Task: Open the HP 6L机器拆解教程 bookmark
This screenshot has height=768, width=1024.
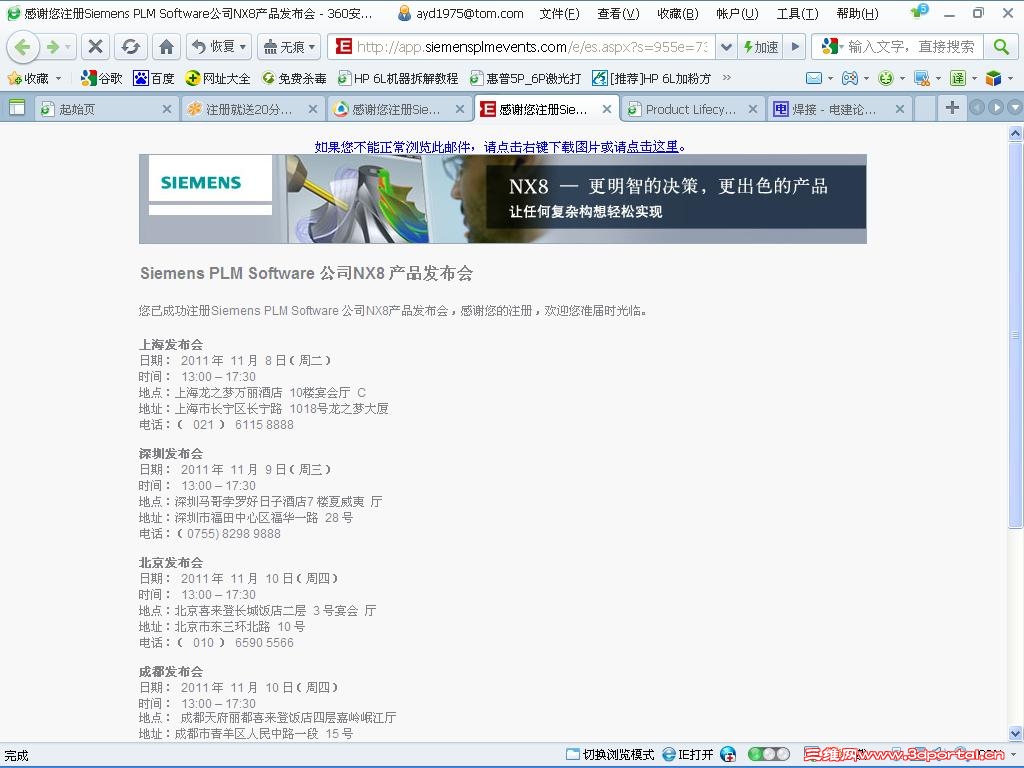Action: click(x=398, y=78)
